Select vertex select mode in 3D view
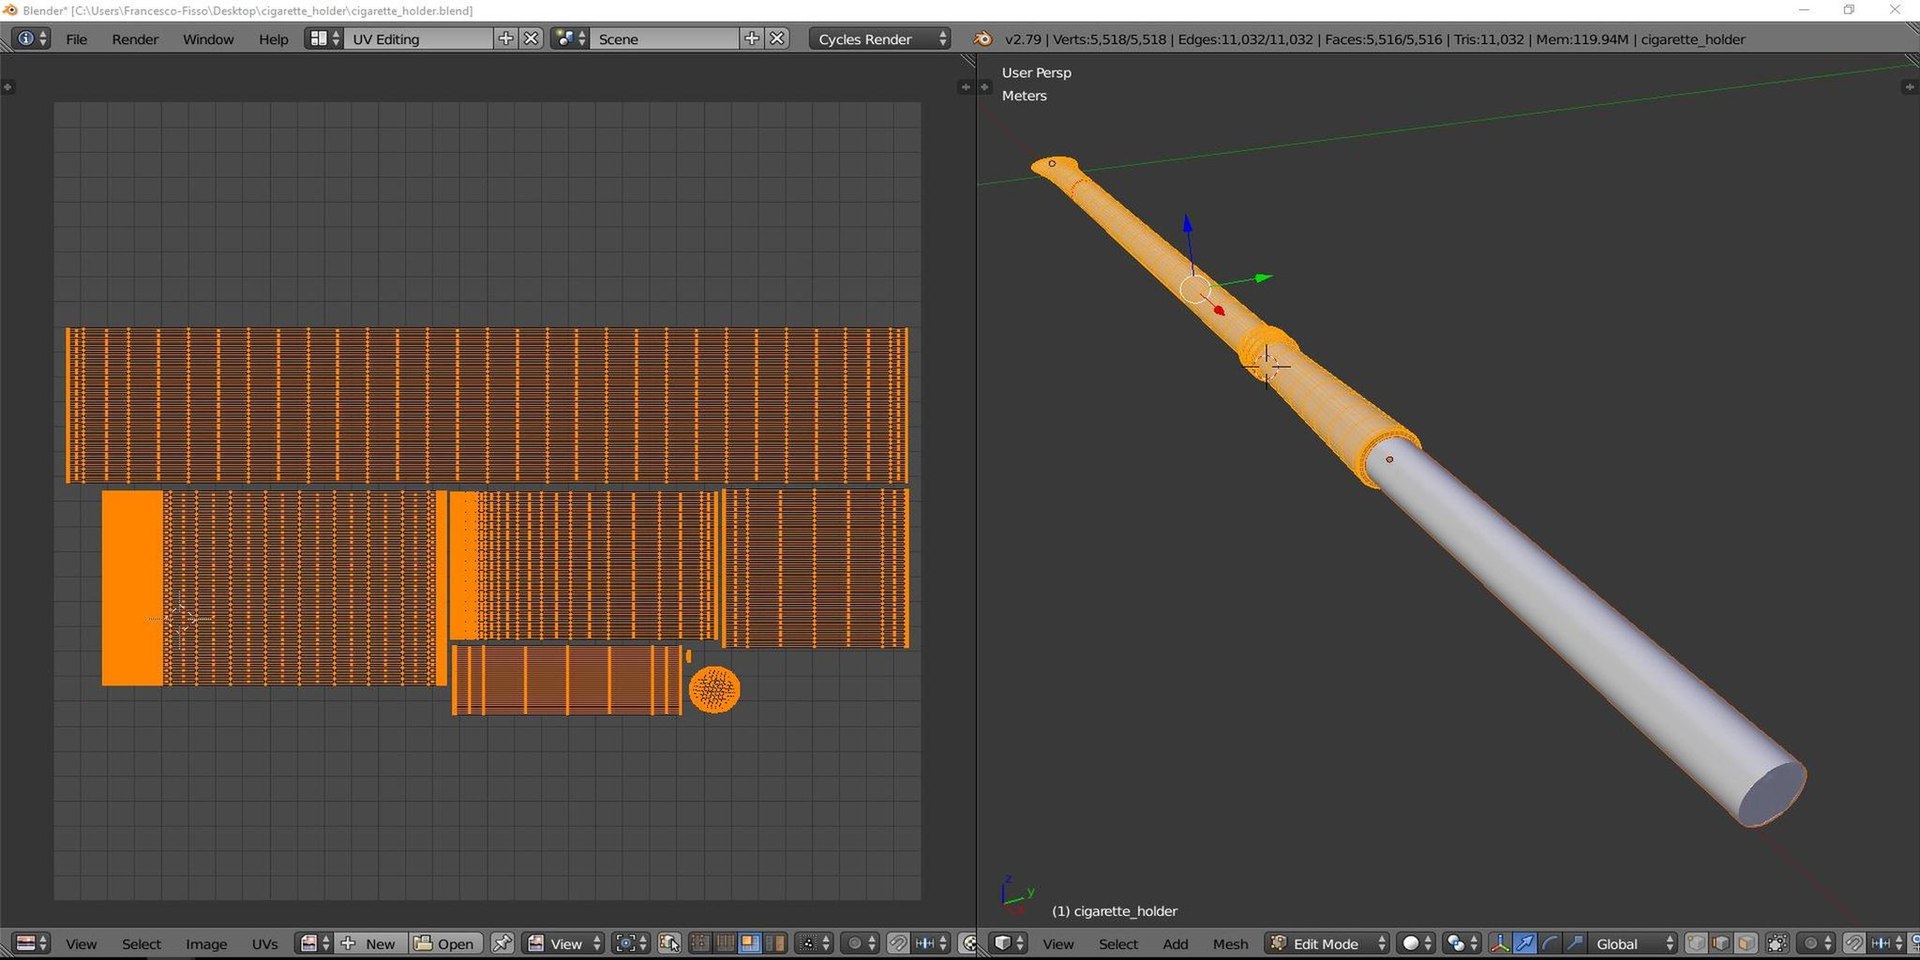1920x960 pixels. point(1696,943)
